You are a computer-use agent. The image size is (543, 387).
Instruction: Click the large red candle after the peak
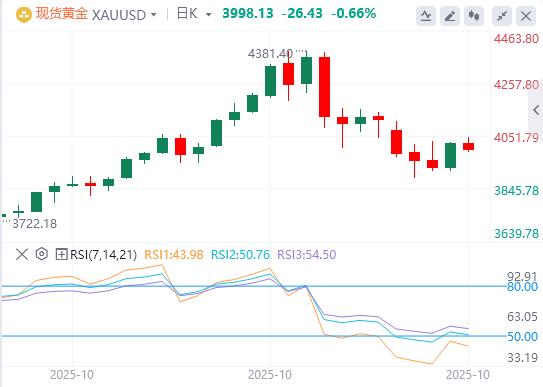pos(324,87)
